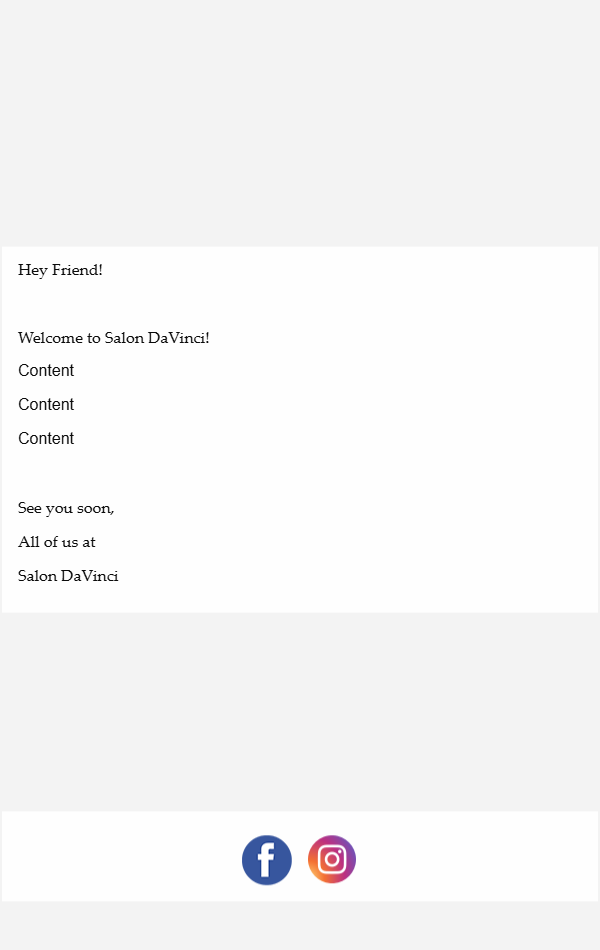This screenshot has height=950, width=600.
Task: Click the second "Content" placeholder line
Action: pos(46,405)
